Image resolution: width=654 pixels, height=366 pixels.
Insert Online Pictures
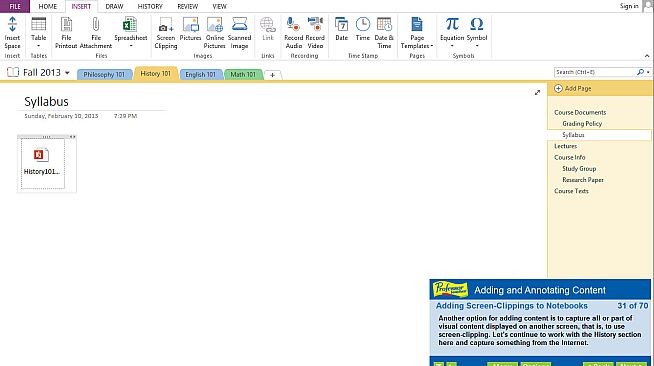215,33
